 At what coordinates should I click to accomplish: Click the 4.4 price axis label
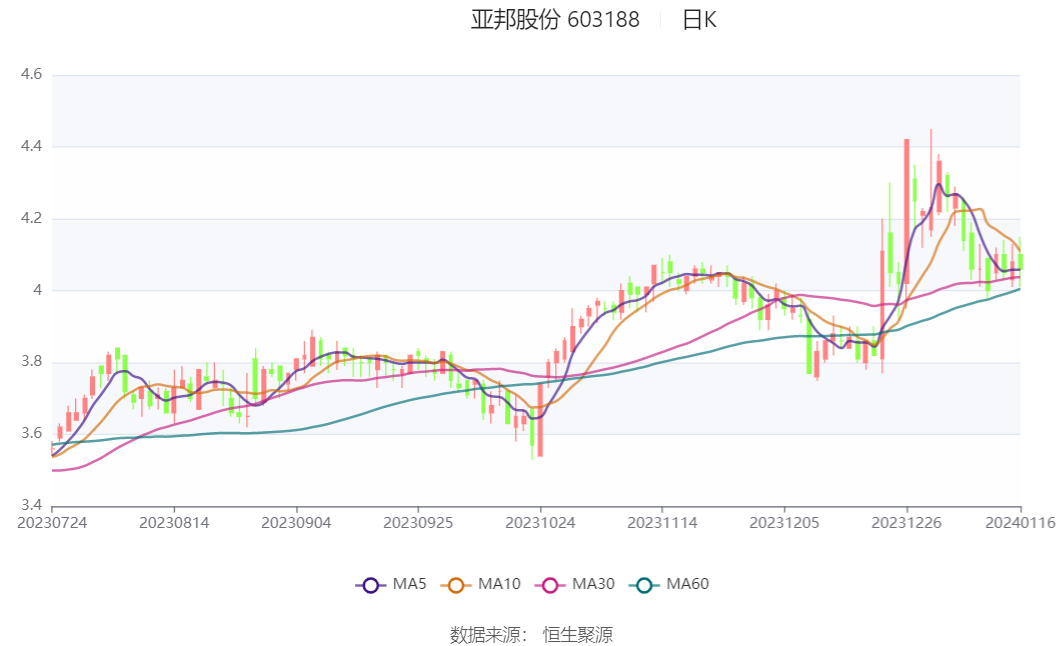pyautogui.click(x=31, y=146)
